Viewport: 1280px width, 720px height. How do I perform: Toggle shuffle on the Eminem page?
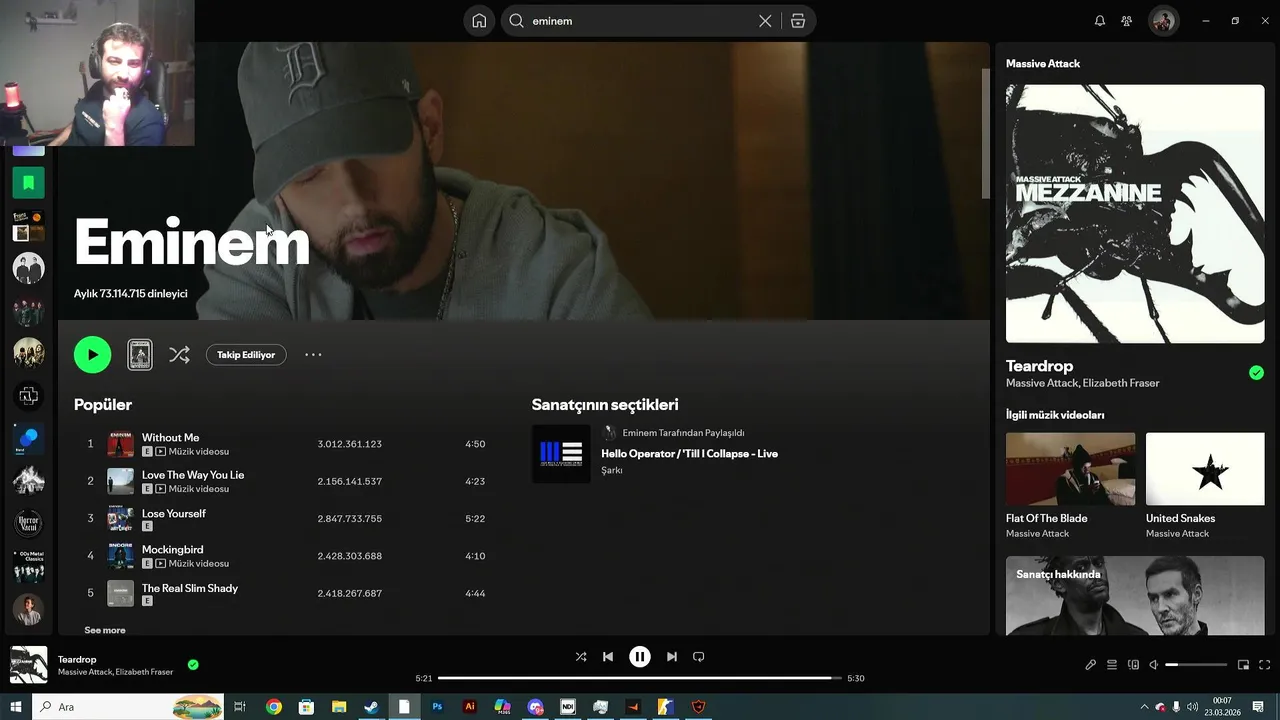[x=179, y=354]
